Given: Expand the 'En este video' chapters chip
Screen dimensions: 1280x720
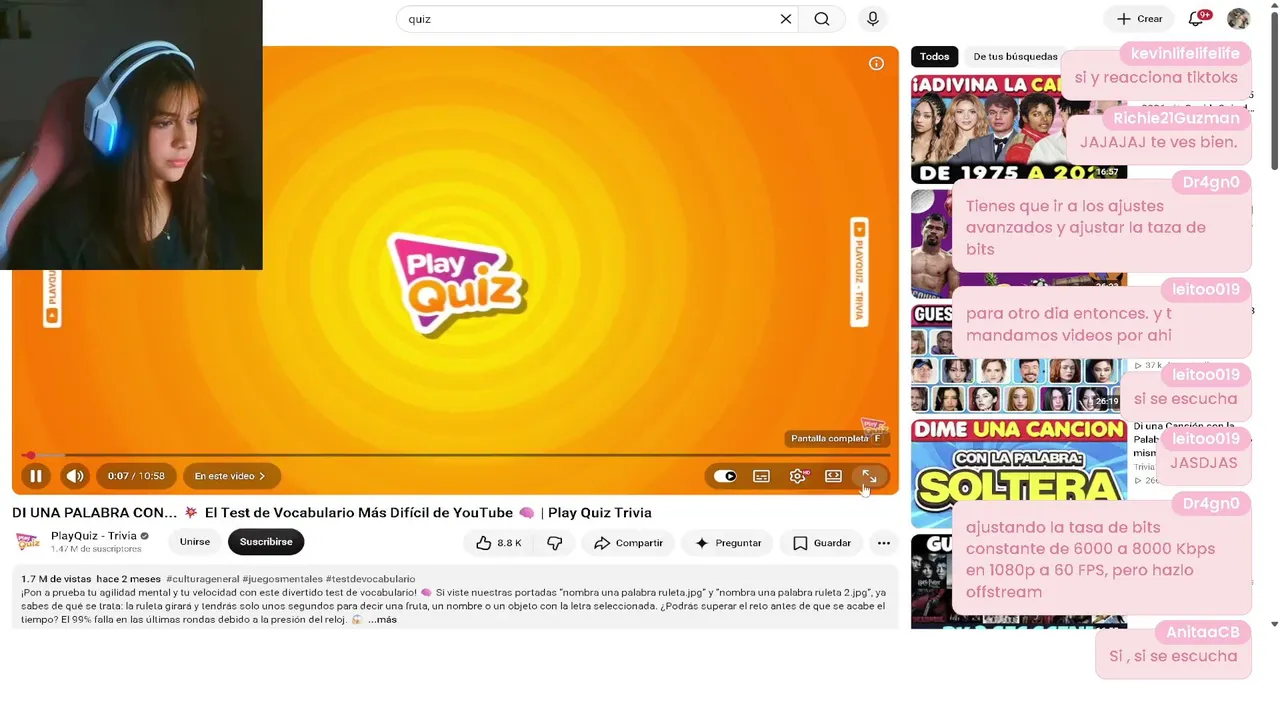Looking at the screenshot, I should [x=231, y=476].
